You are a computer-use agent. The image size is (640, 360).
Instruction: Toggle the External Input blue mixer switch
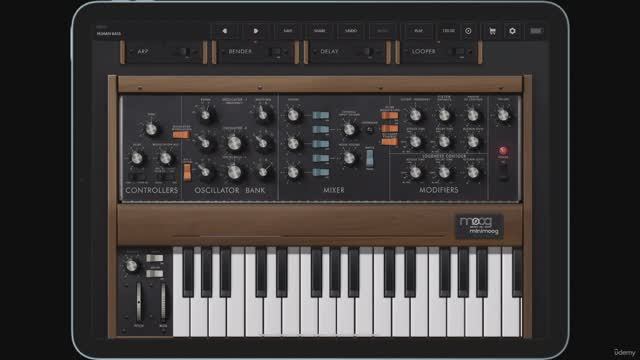click(x=320, y=130)
